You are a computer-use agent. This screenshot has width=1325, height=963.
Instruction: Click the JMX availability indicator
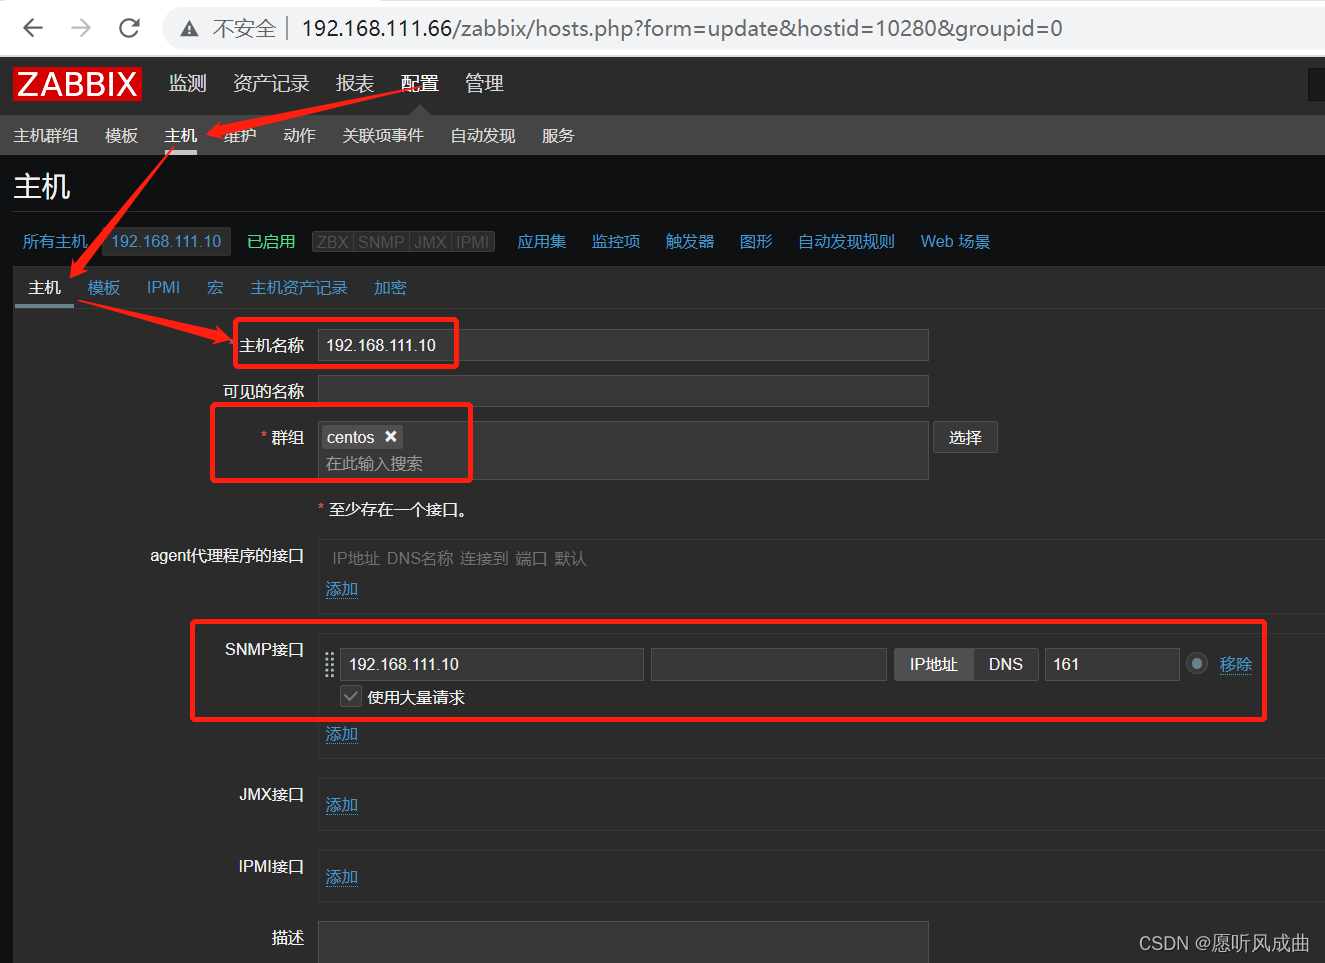pyautogui.click(x=430, y=242)
